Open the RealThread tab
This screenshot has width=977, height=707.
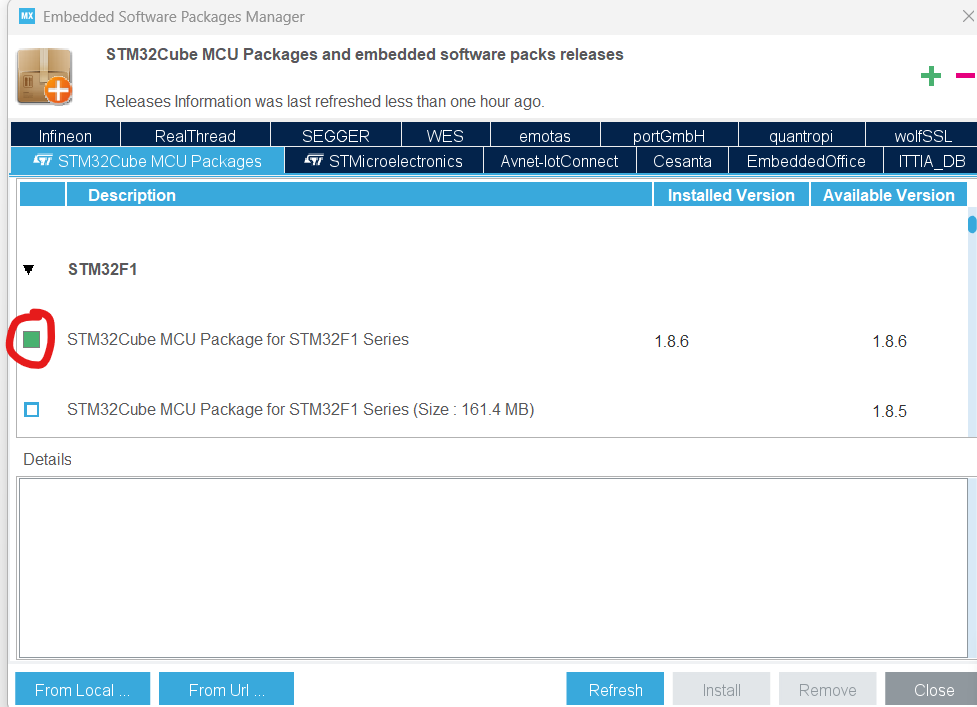[195, 135]
